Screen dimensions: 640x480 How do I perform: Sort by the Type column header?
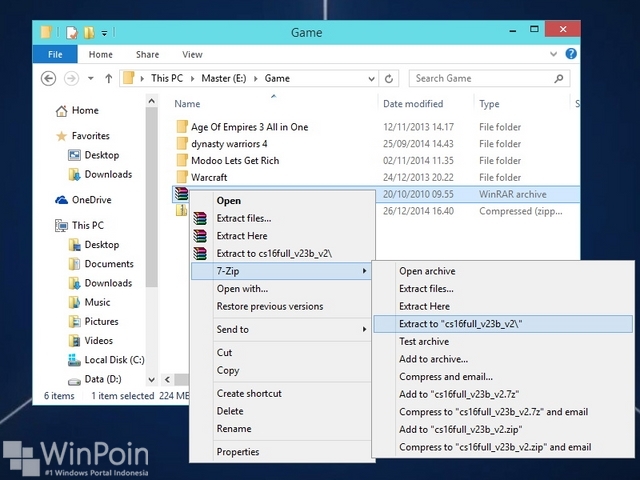489,104
